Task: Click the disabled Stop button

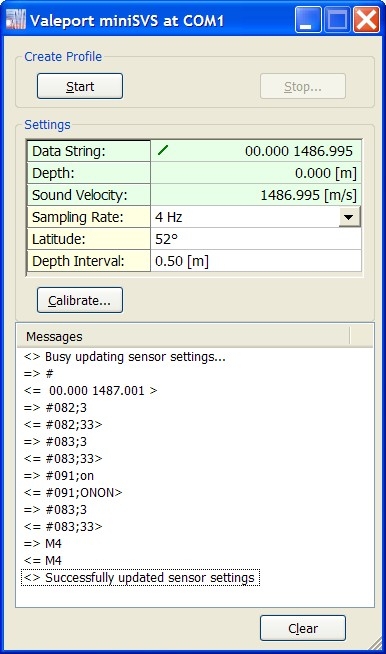Action: (x=303, y=86)
